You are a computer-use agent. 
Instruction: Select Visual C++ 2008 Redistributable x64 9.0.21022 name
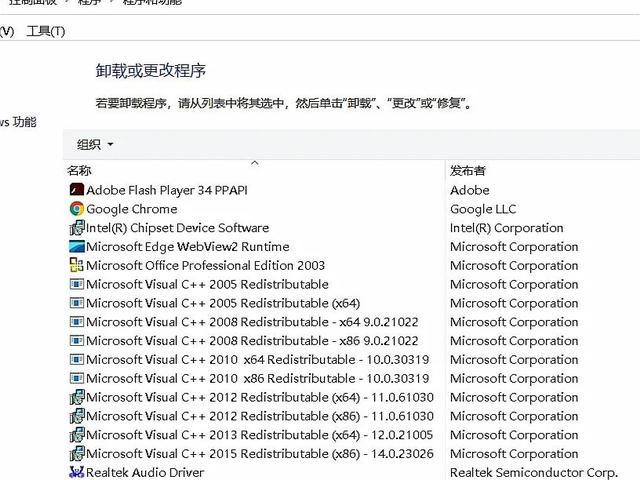(252, 322)
